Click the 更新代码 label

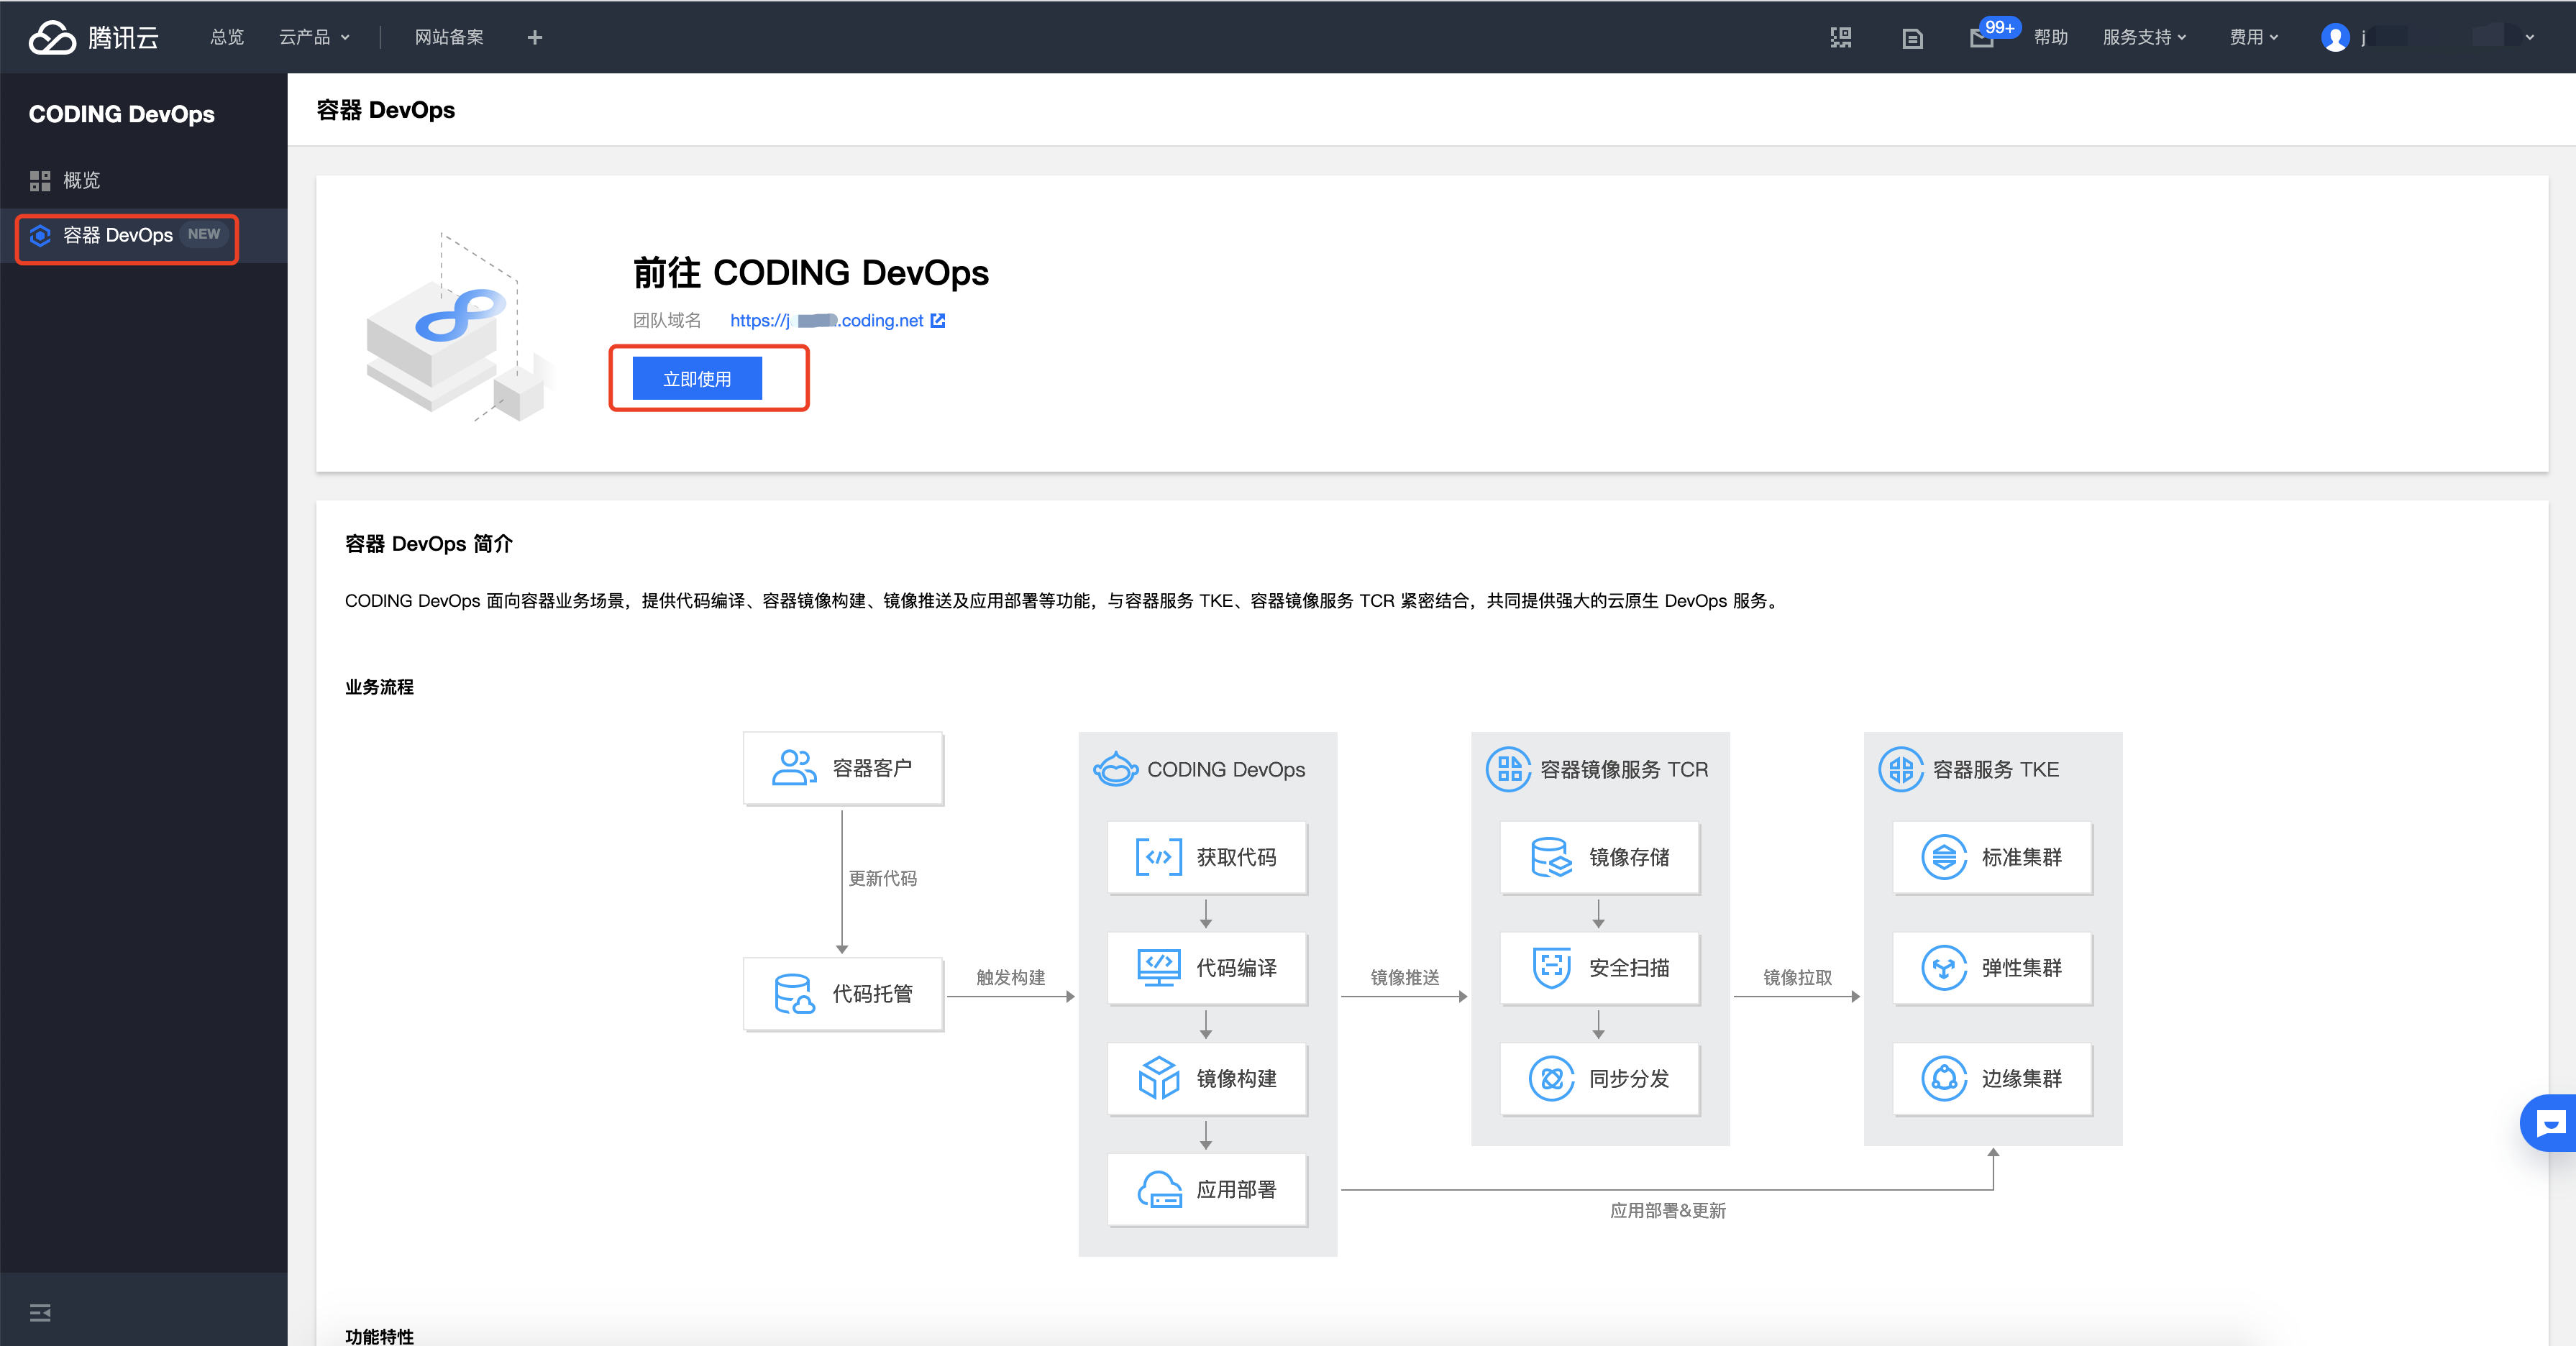tap(882, 878)
